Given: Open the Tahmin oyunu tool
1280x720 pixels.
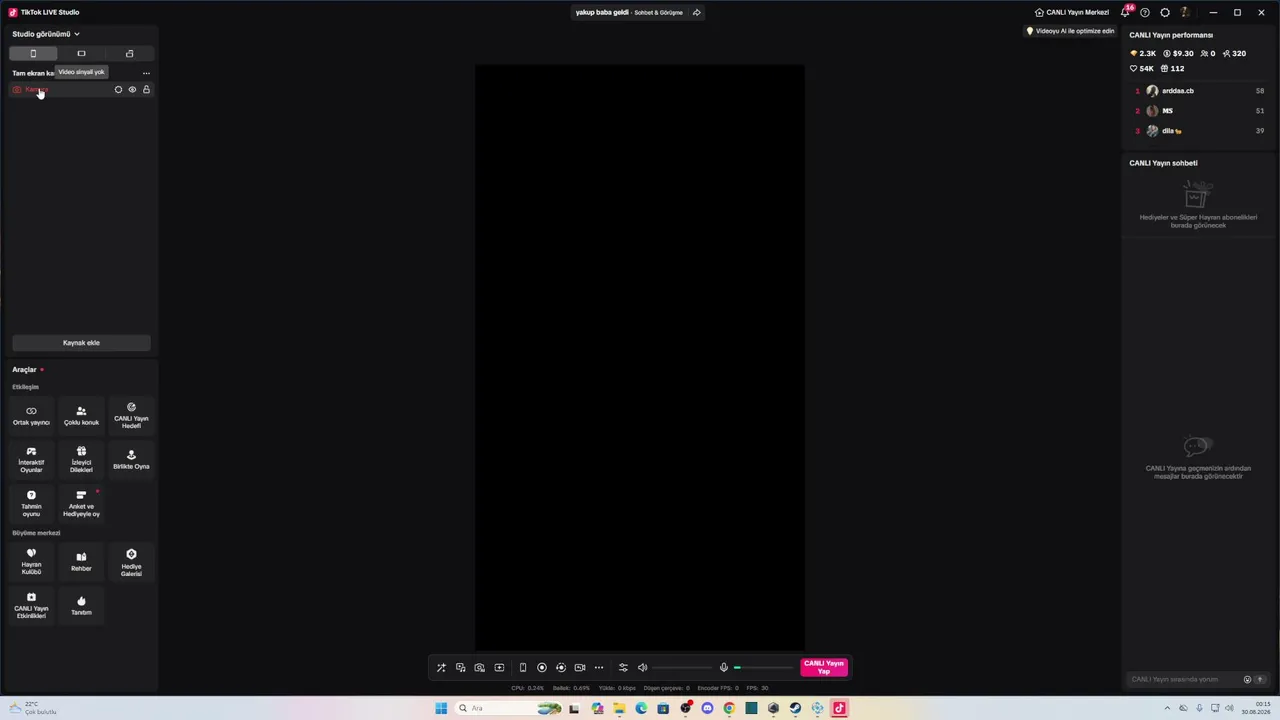Looking at the screenshot, I should pos(31,503).
